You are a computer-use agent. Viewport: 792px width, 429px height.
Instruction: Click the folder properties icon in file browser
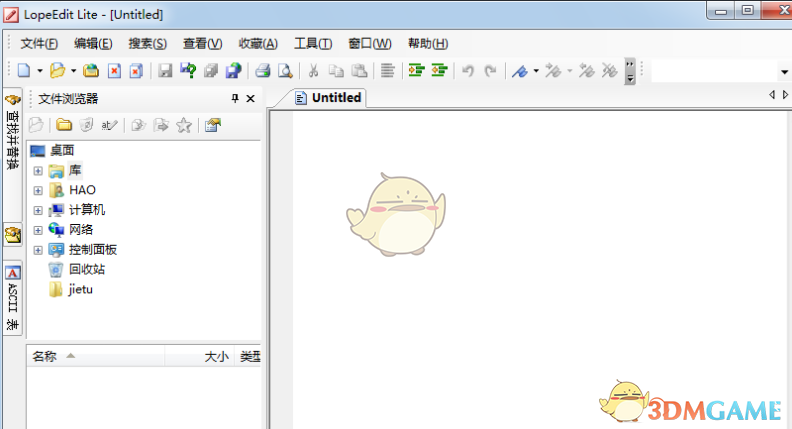213,125
